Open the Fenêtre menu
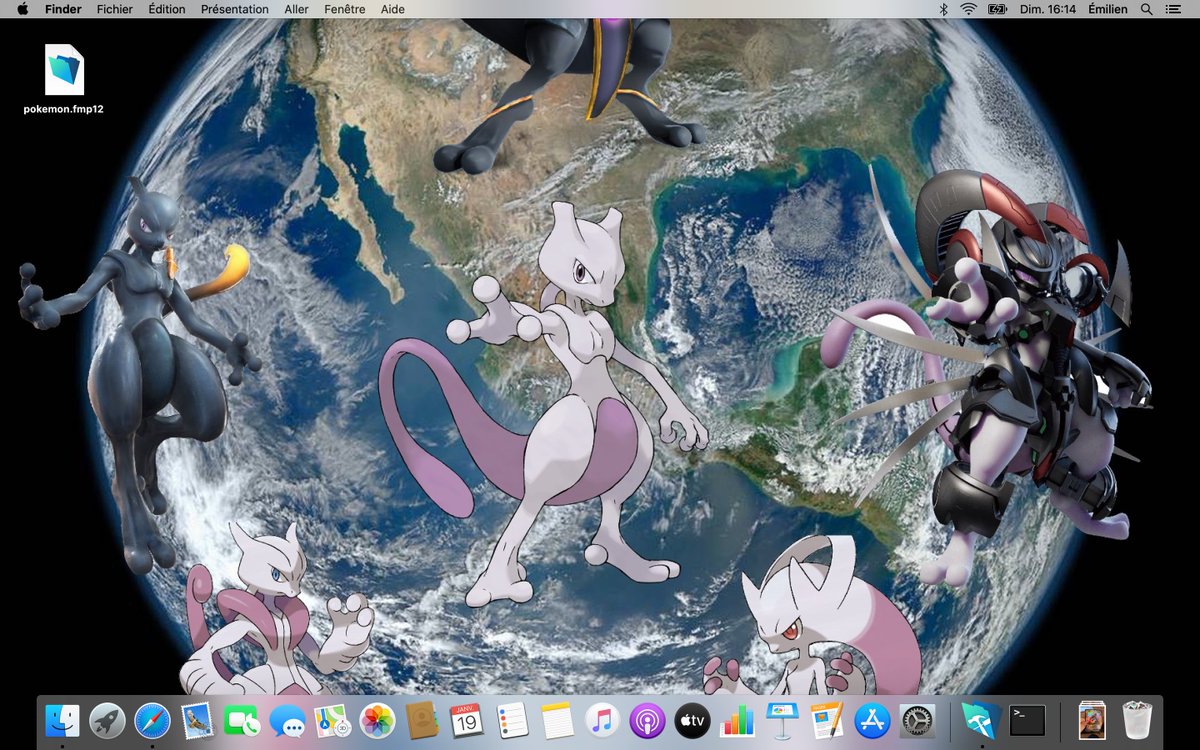The image size is (1200, 750). 345,9
